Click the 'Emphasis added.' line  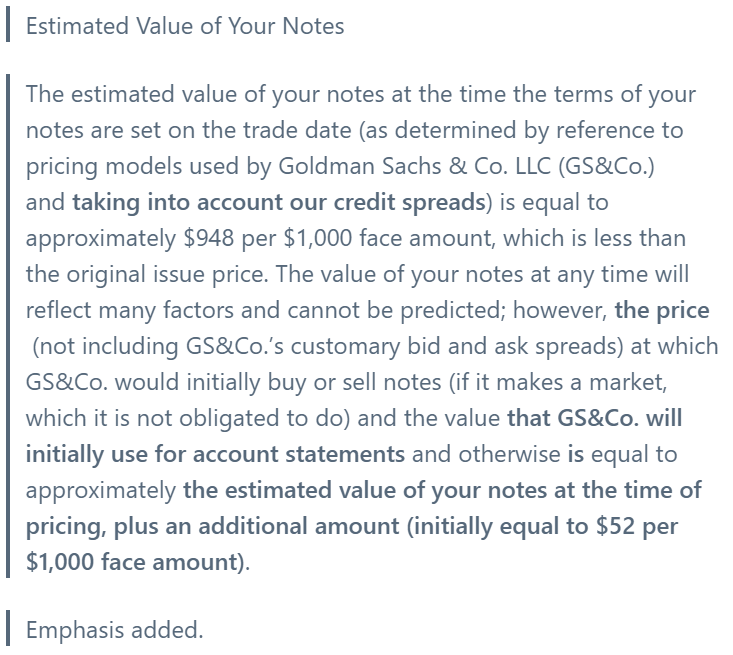115,630
